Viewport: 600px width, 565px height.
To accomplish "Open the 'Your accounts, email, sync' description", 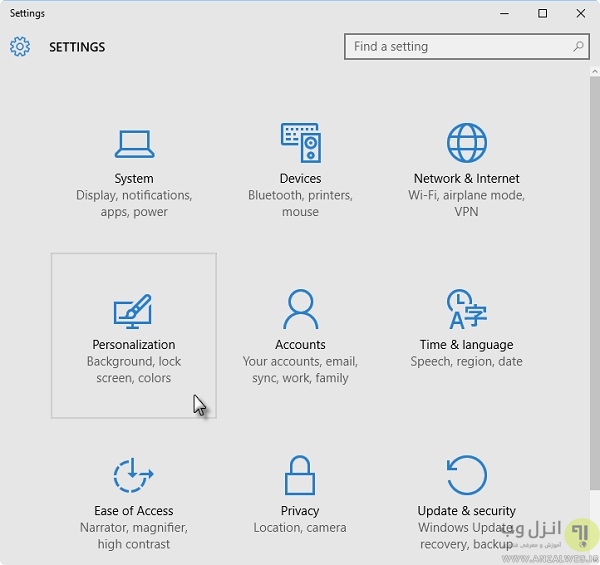I will pos(300,370).
